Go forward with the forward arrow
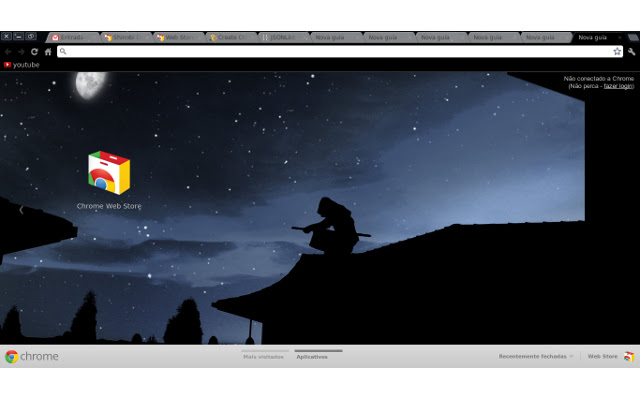Screen dimensions: 640x400 21,52
